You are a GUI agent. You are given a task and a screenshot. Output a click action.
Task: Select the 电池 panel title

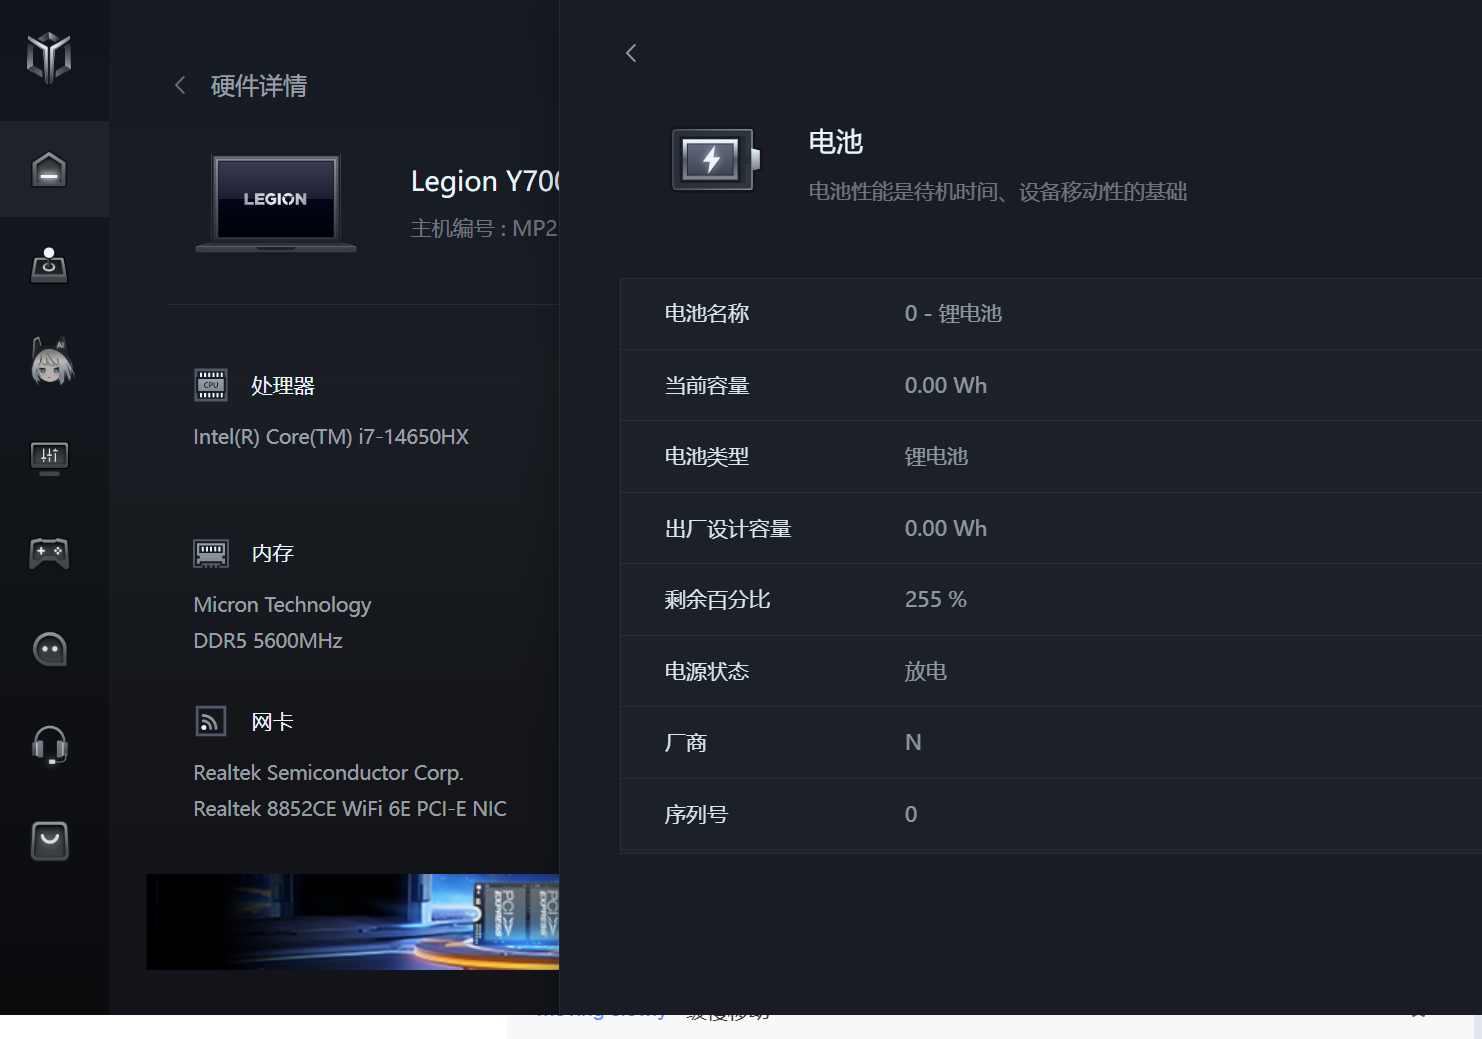pos(836,142)
